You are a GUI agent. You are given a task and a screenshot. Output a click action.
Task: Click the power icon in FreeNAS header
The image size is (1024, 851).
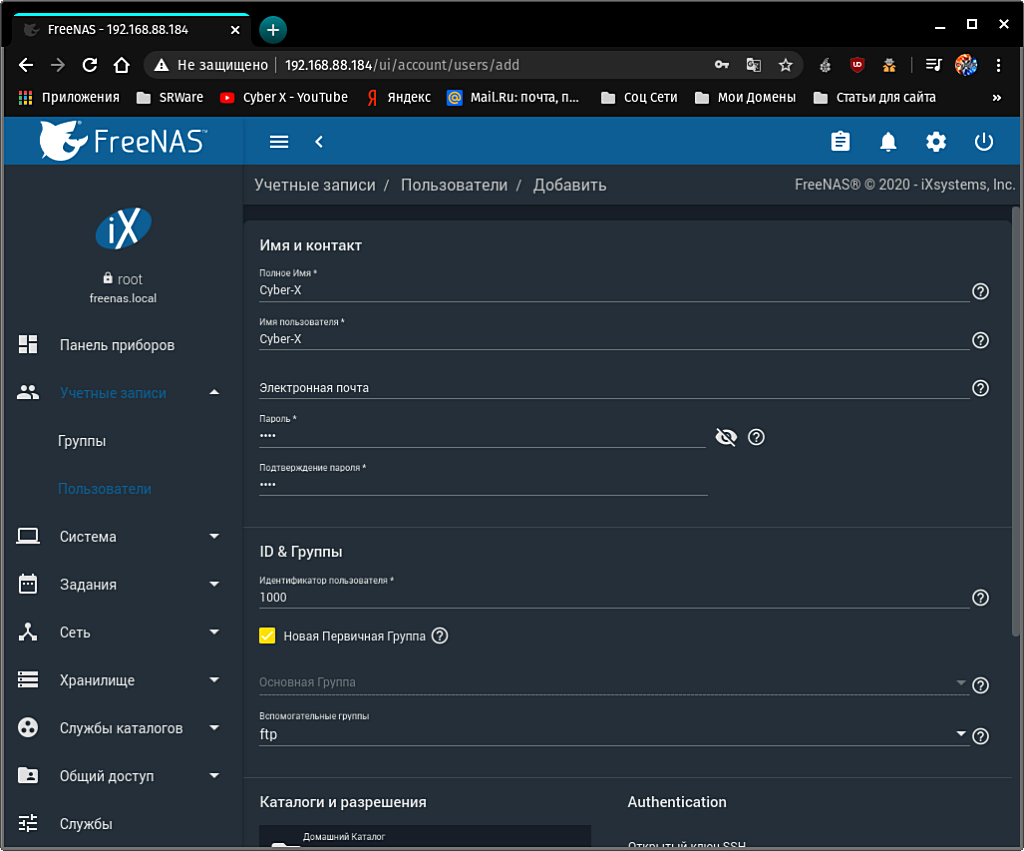[x=984, y=142]
